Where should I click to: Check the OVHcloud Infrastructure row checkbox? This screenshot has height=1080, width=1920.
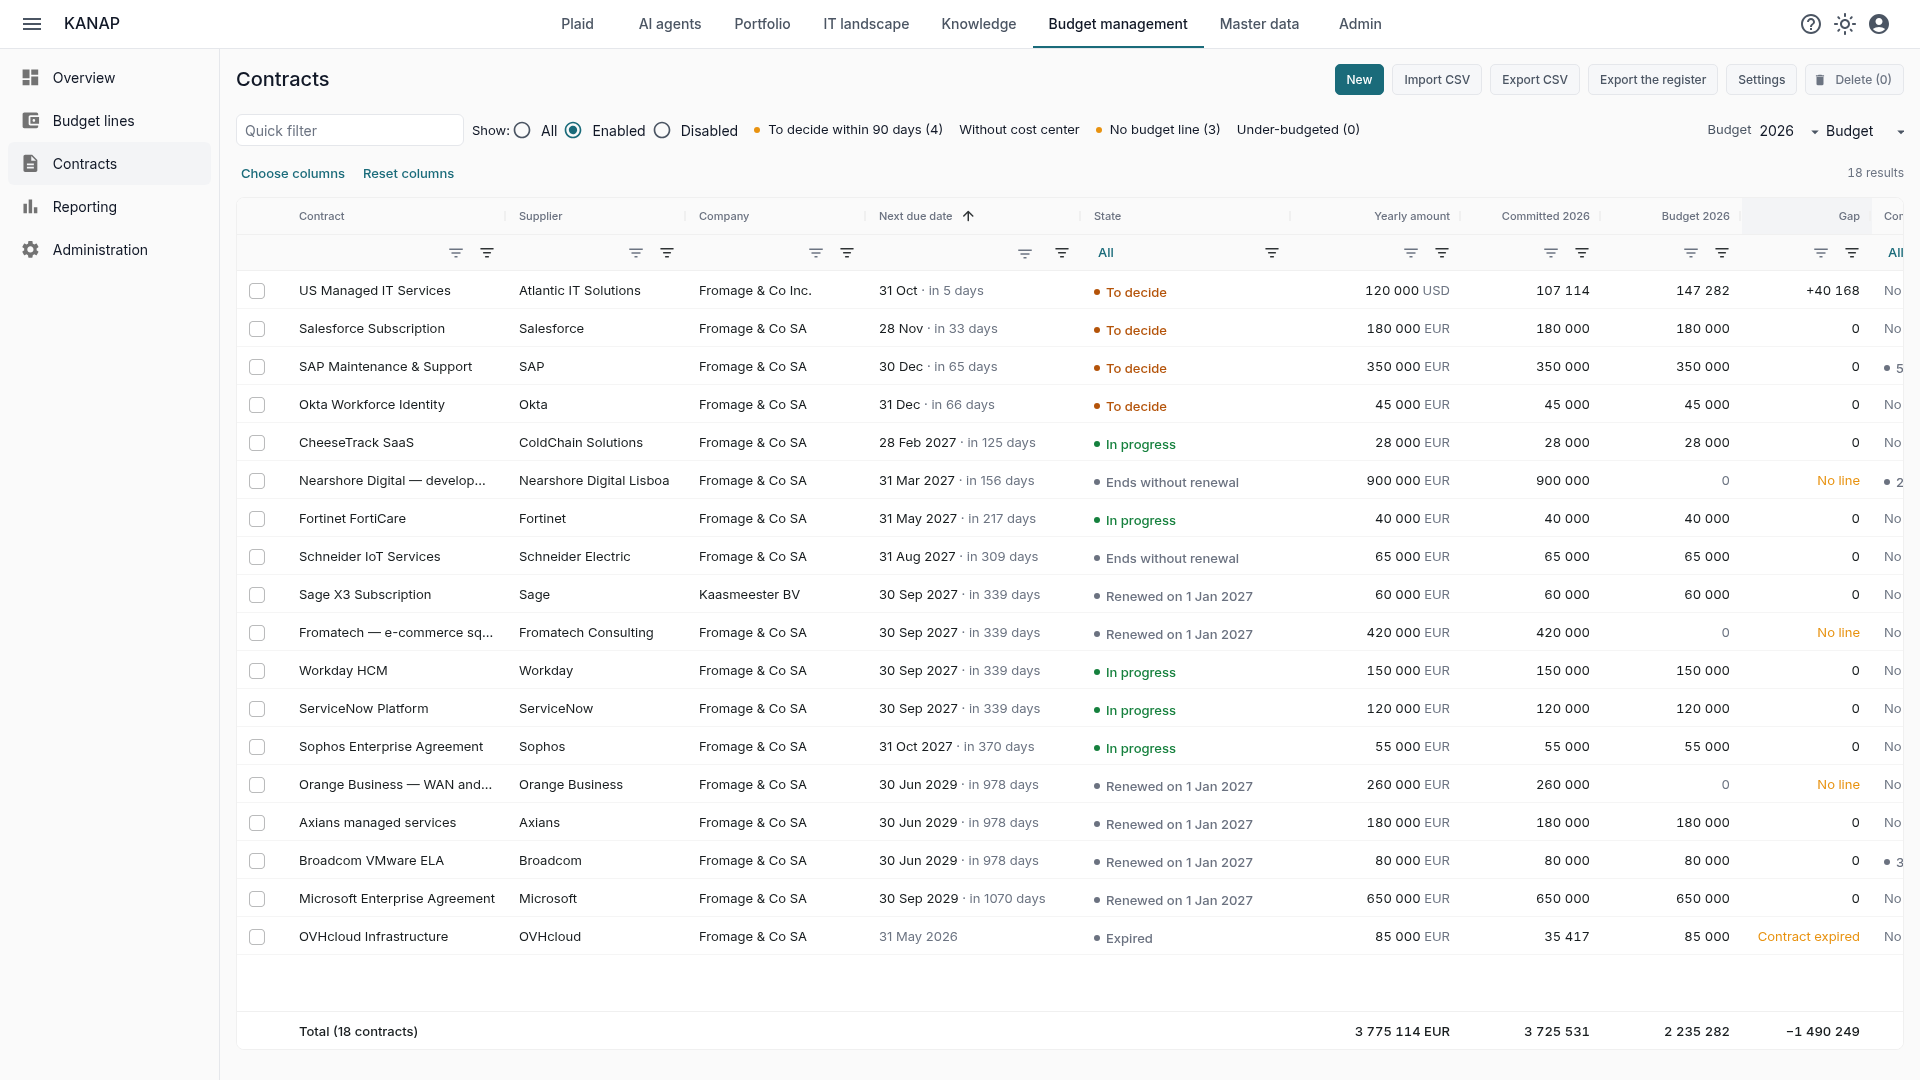tap(257, 937)
